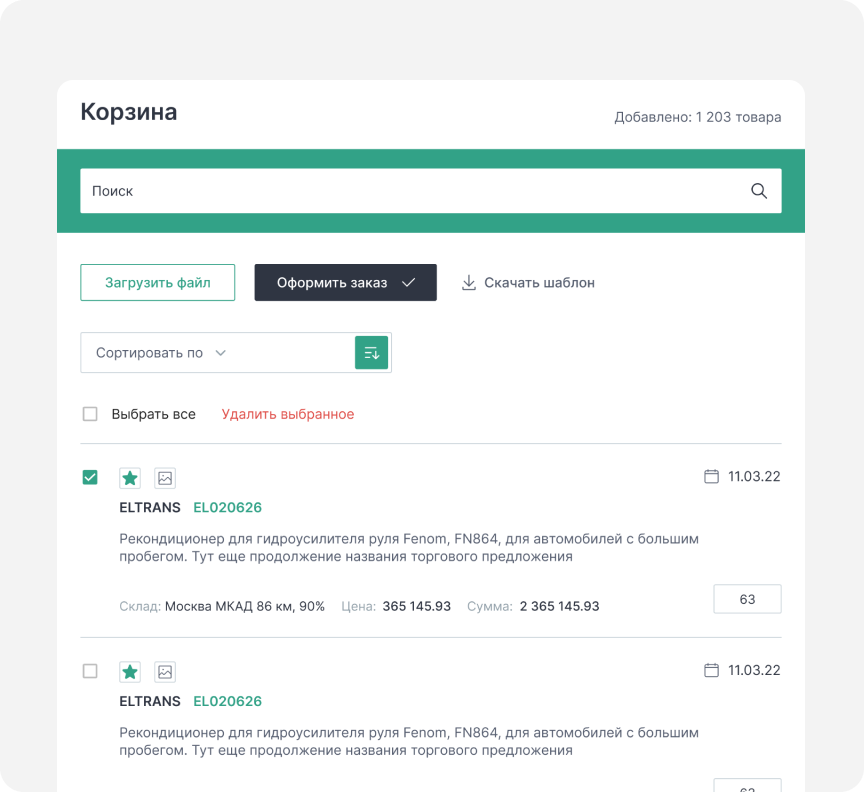Click article code EL020626 on second product
The image size is (864, 792).
(x=227, y=701)
